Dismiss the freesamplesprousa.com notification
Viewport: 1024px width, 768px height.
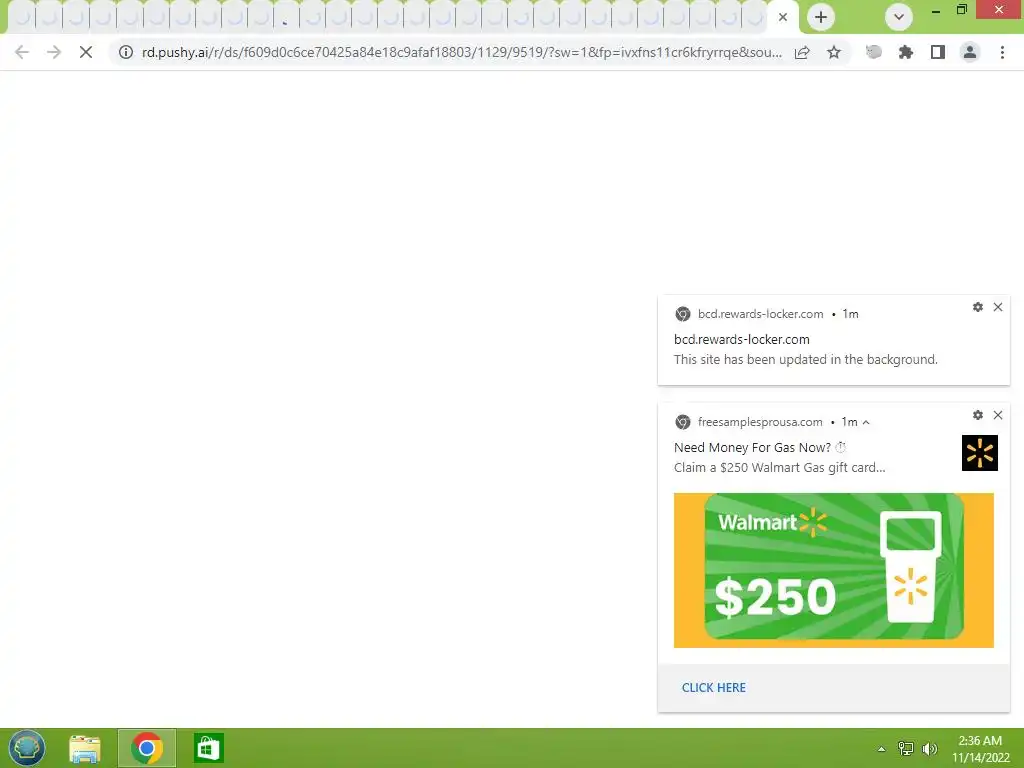(x=998, y=415)
